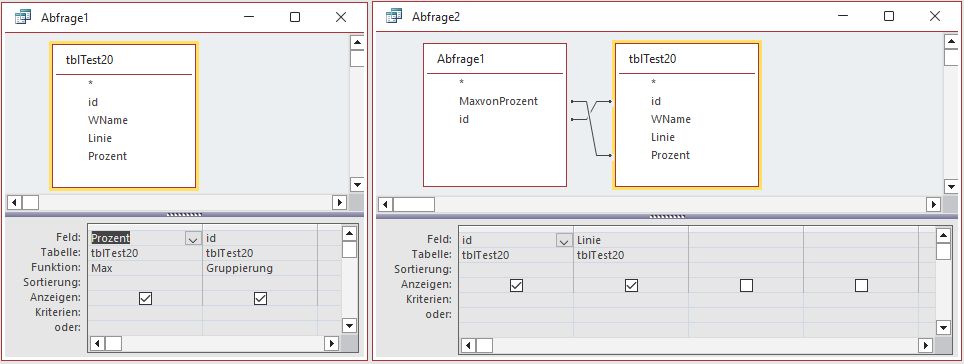Maximize the Abfrage1 query window
The width and height of the screenshot is (964, 364).
pos(295,17)
